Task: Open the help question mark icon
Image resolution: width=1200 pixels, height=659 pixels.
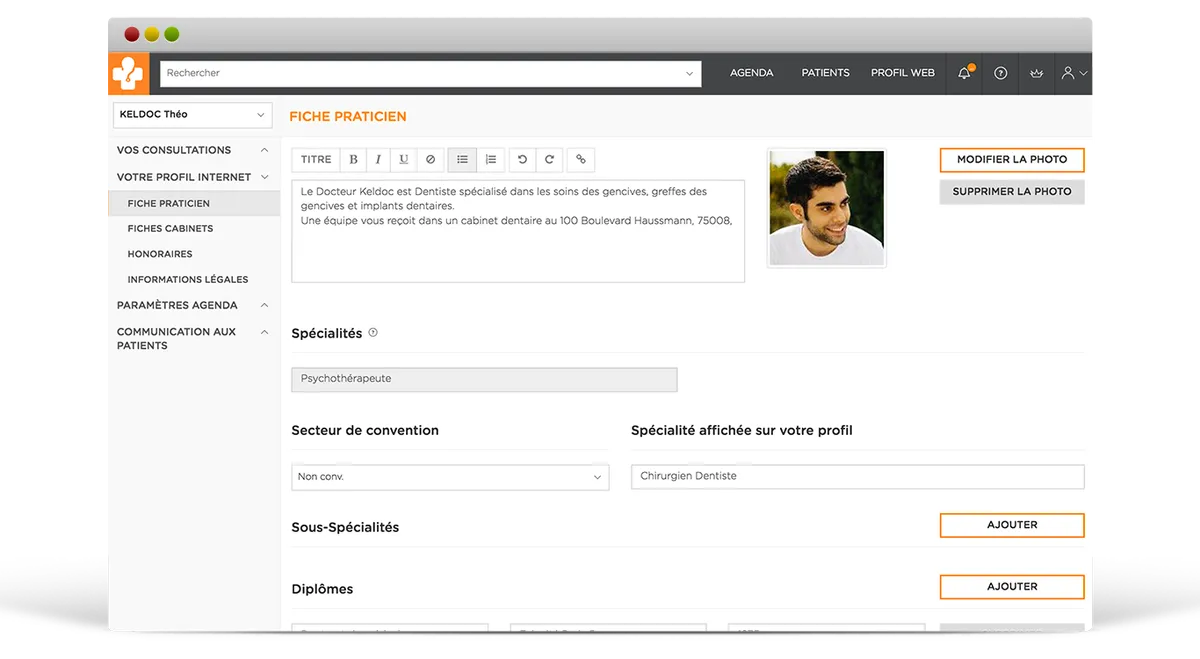Action: click(x=1000, y=73)
